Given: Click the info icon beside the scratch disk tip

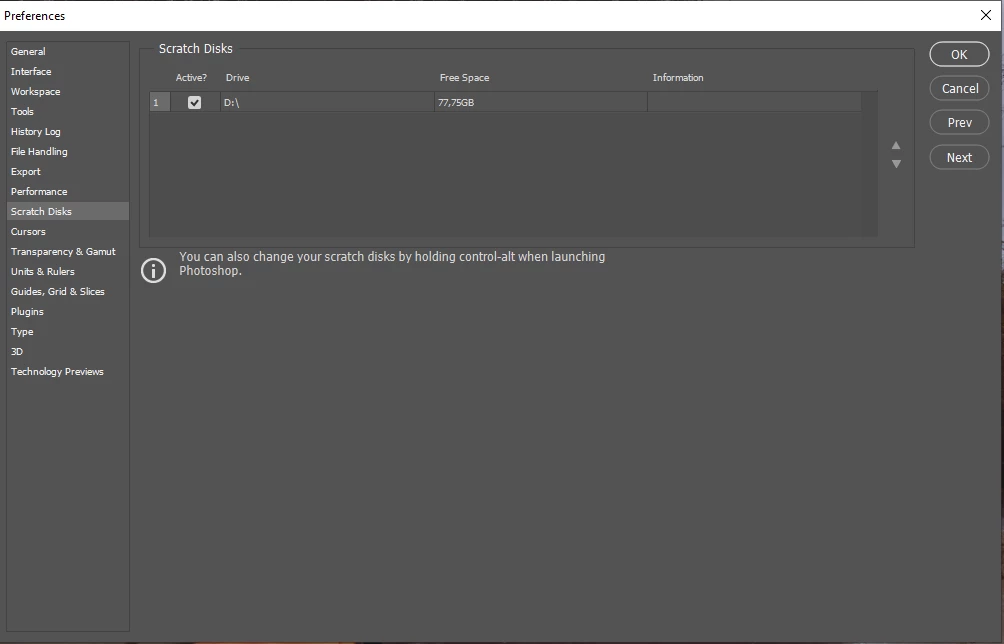Looking at the screenshot, I should tap(154, 270).
